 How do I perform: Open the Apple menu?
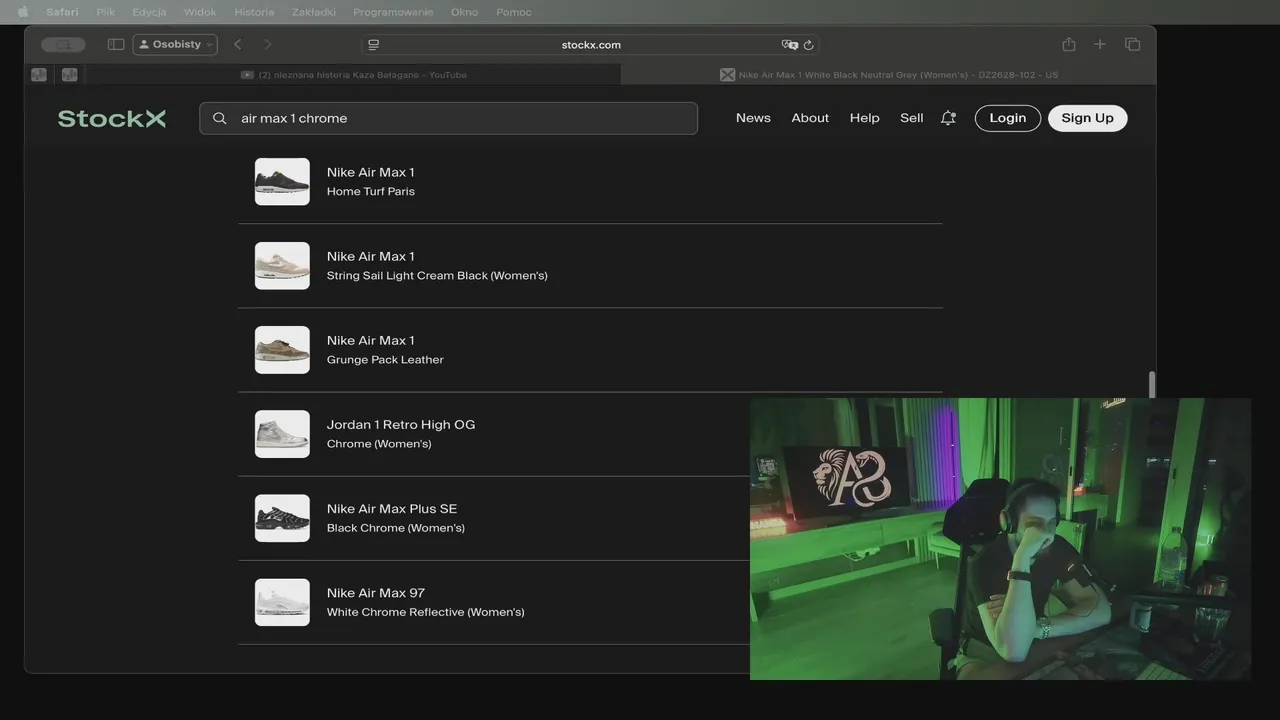(x=23, y=12)
